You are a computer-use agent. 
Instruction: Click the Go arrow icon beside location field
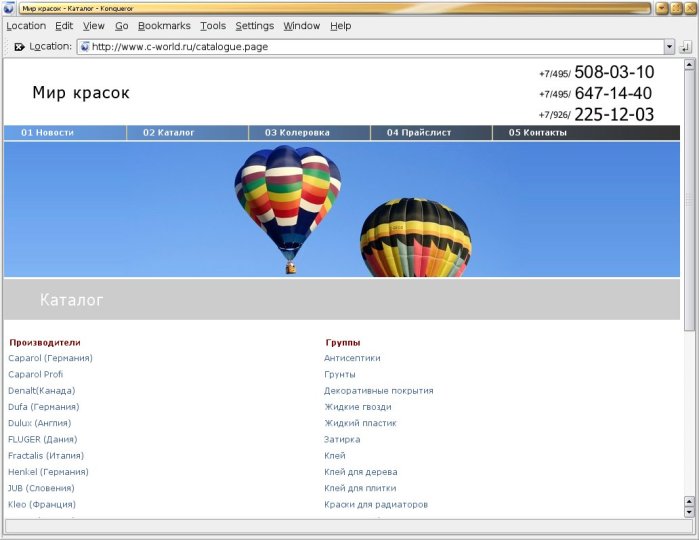686,47
